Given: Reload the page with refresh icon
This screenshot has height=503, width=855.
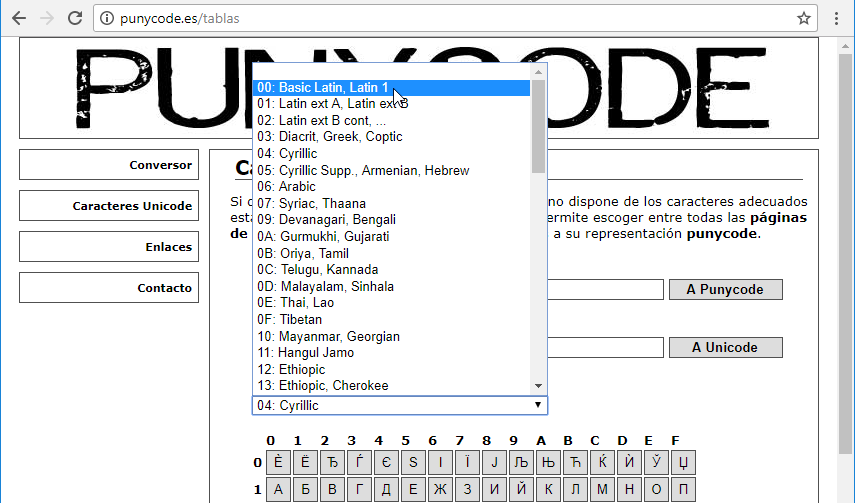Looking at the screenshot, I should pos(75,18).
